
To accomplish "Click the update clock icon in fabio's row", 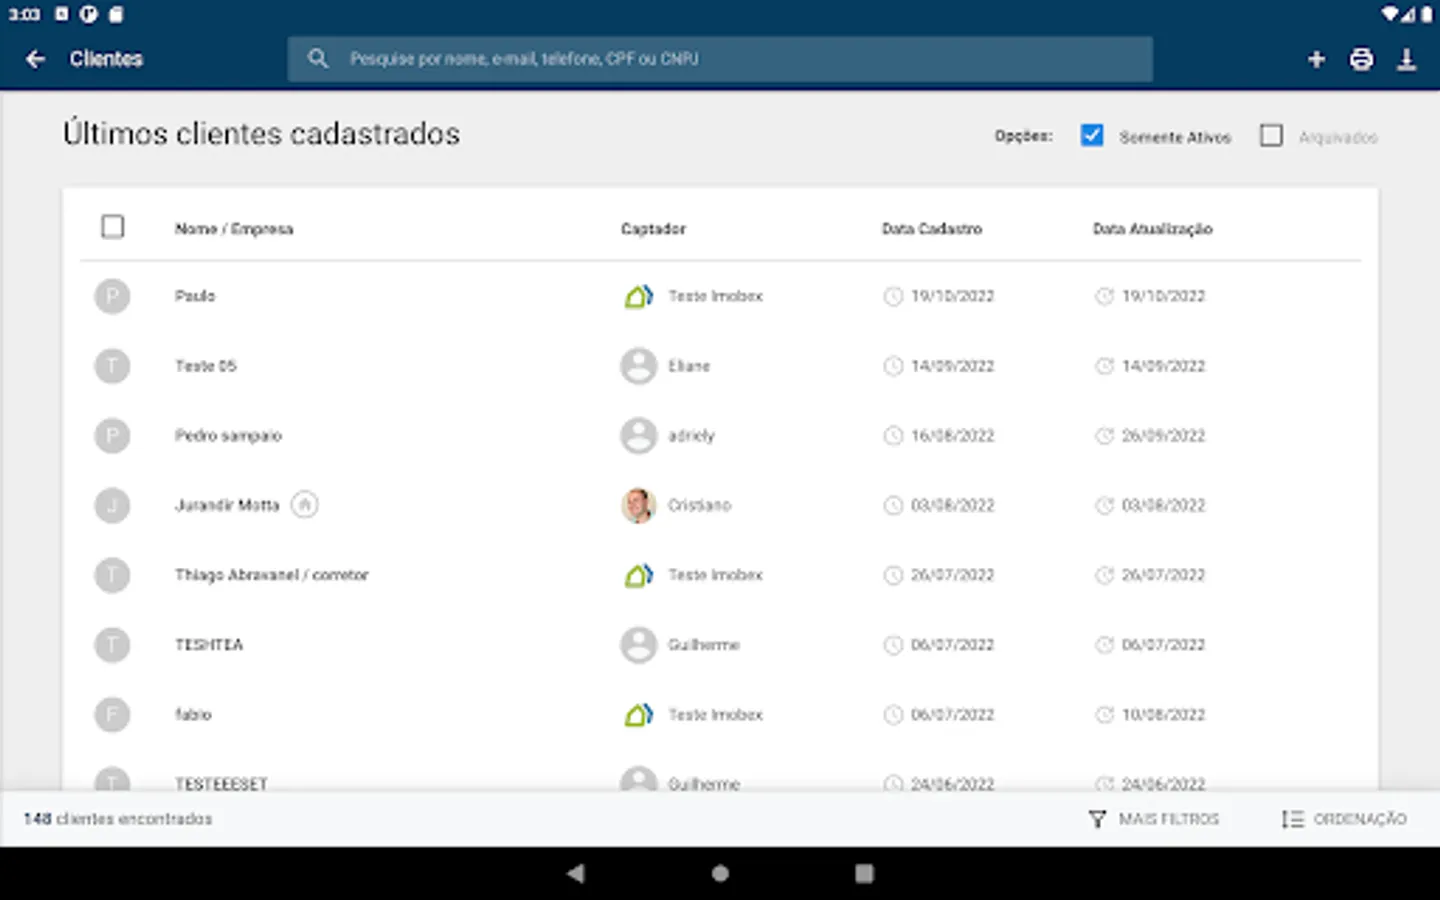I will [1104, 714].
